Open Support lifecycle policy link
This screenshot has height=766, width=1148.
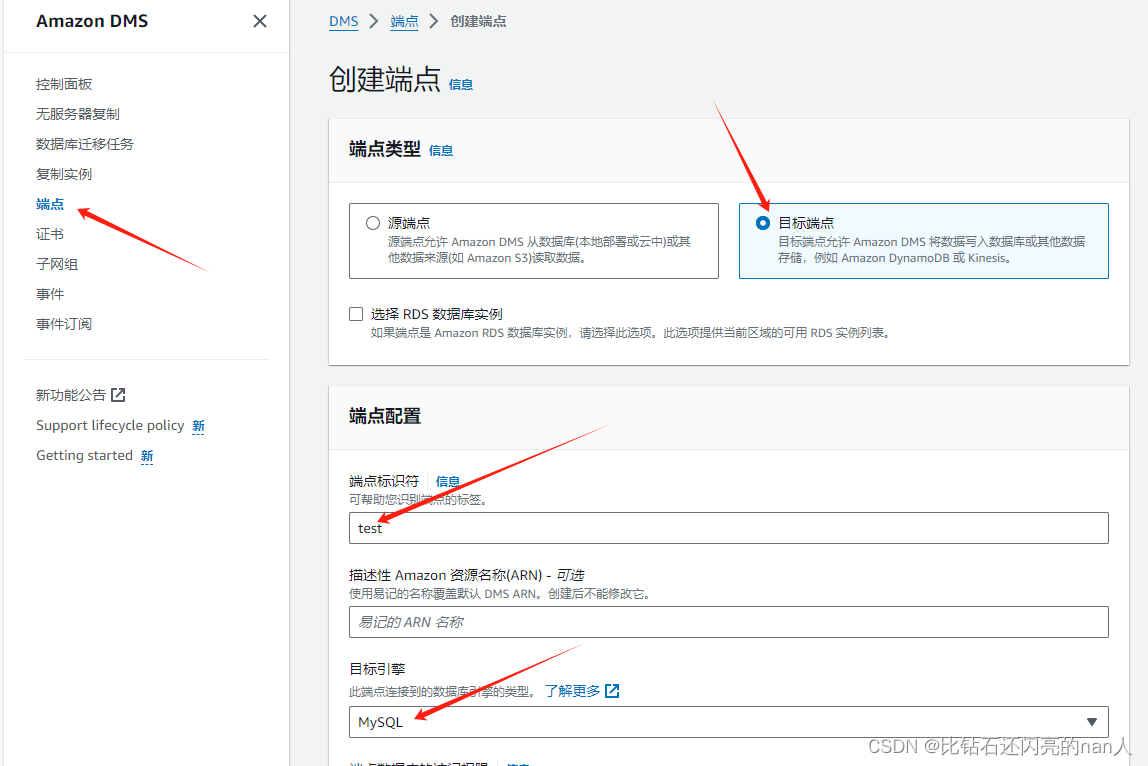(110, 425)
